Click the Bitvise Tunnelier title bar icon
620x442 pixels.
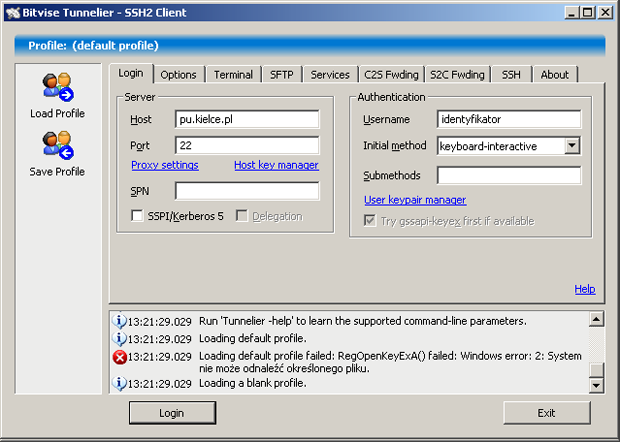(x=12, y=12)
